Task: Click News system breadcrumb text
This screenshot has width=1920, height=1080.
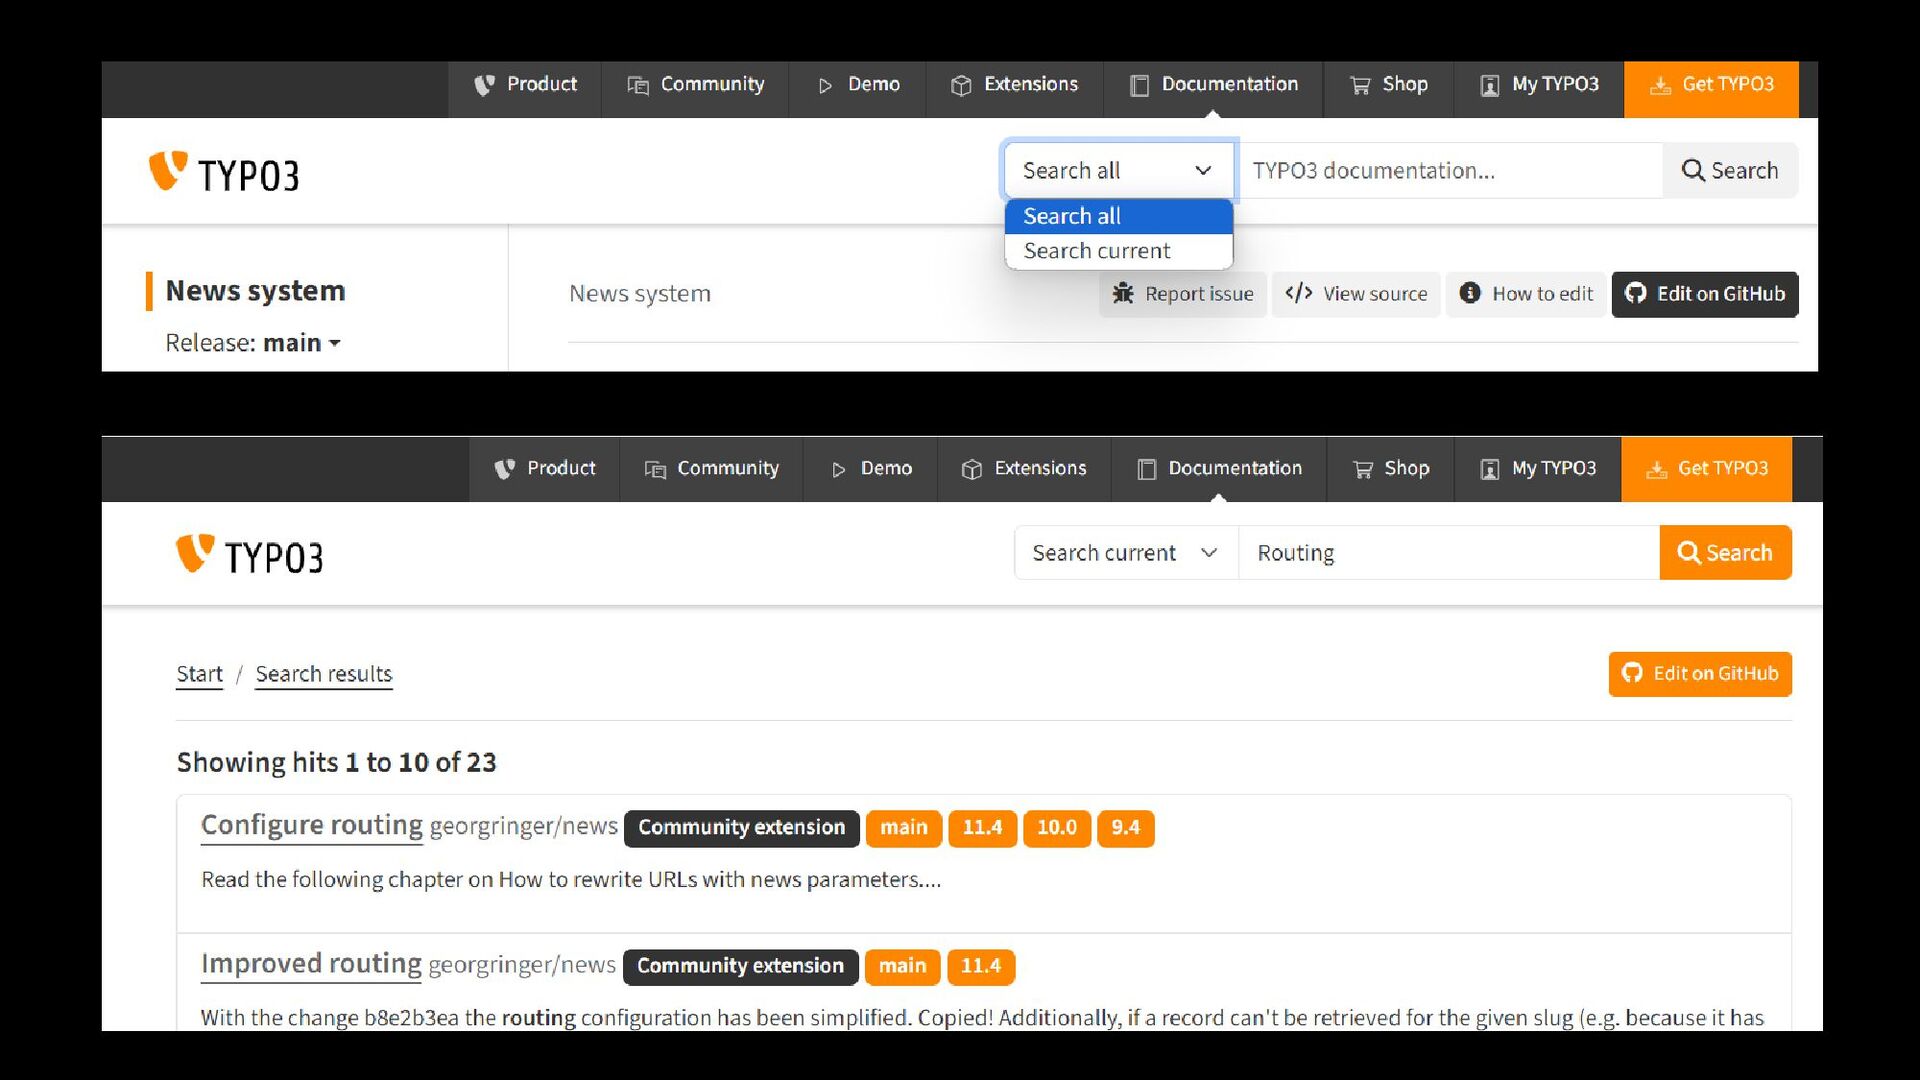Action: (640, 294)
